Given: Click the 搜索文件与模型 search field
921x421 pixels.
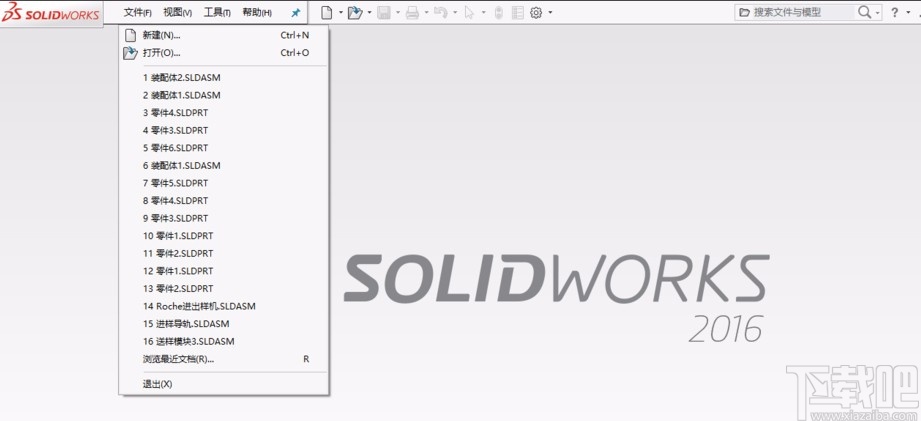Looking at the screenshot, I should tap(802, 12).
